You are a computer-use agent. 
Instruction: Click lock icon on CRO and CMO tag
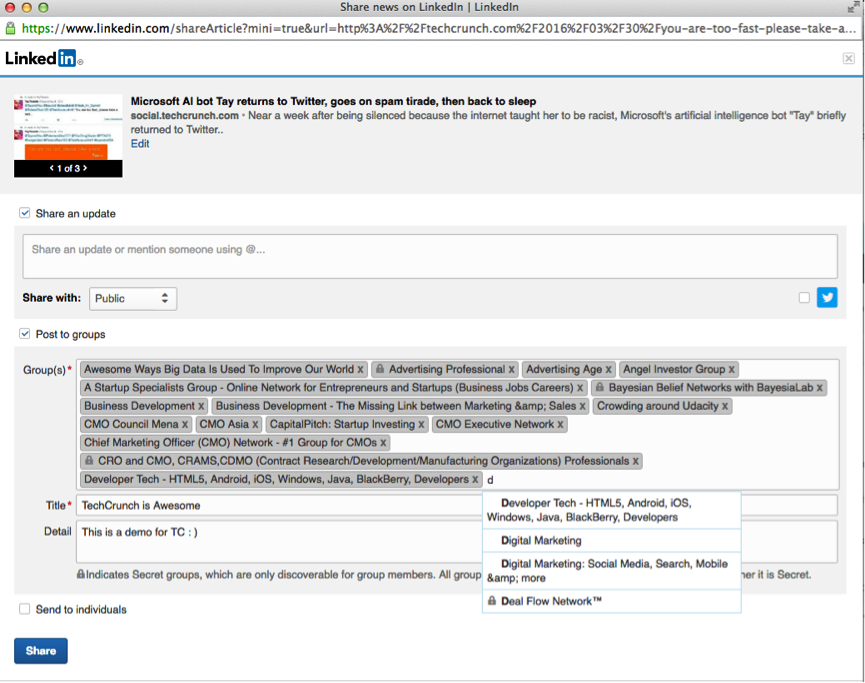[x=89, y=460]
